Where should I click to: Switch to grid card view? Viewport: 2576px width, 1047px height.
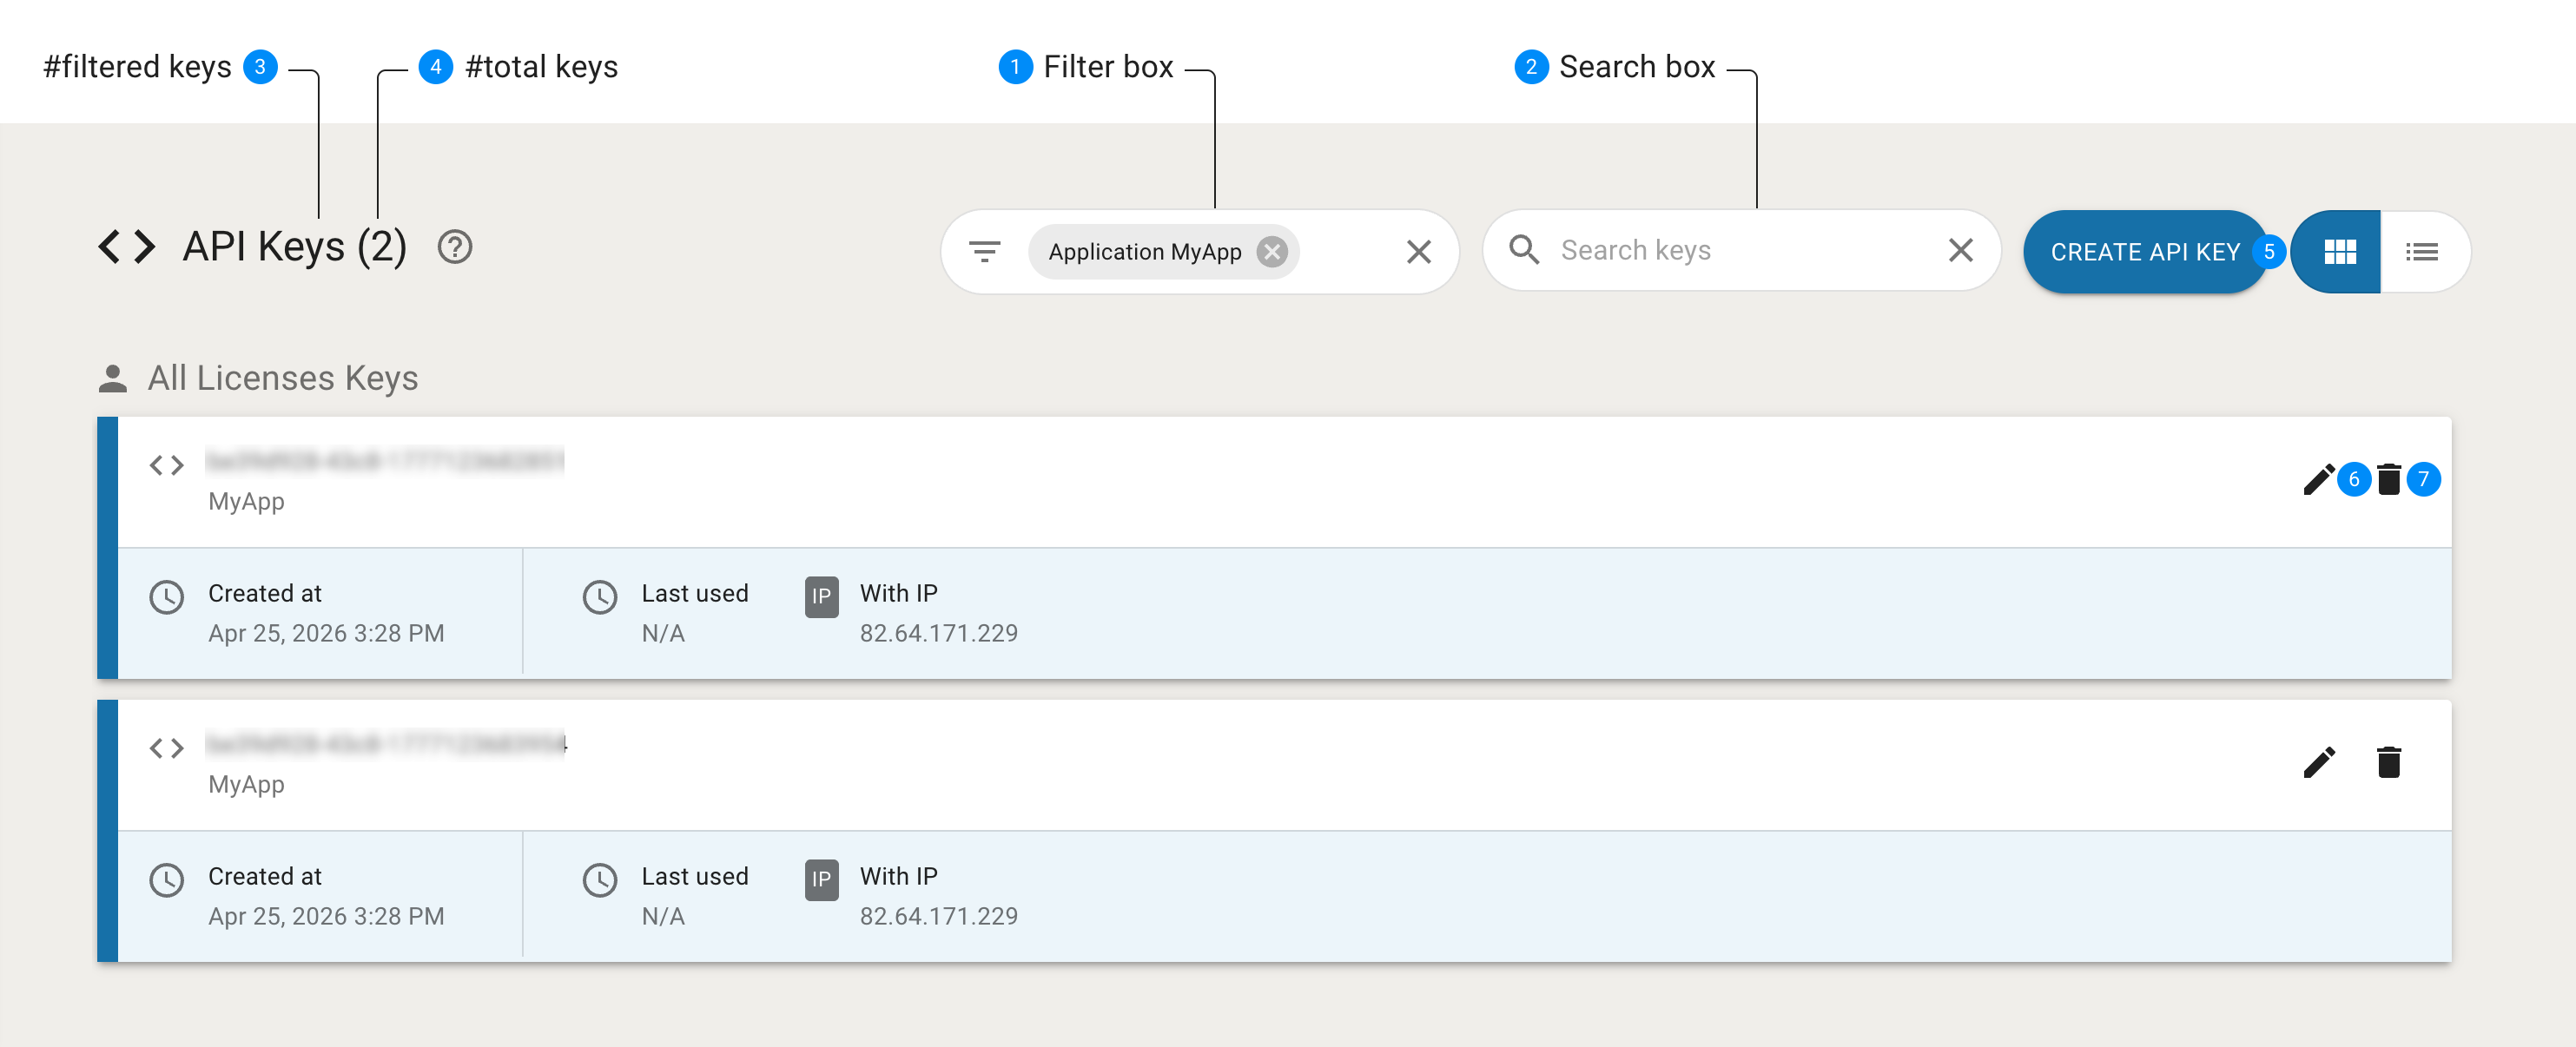tap(2338, 252)
